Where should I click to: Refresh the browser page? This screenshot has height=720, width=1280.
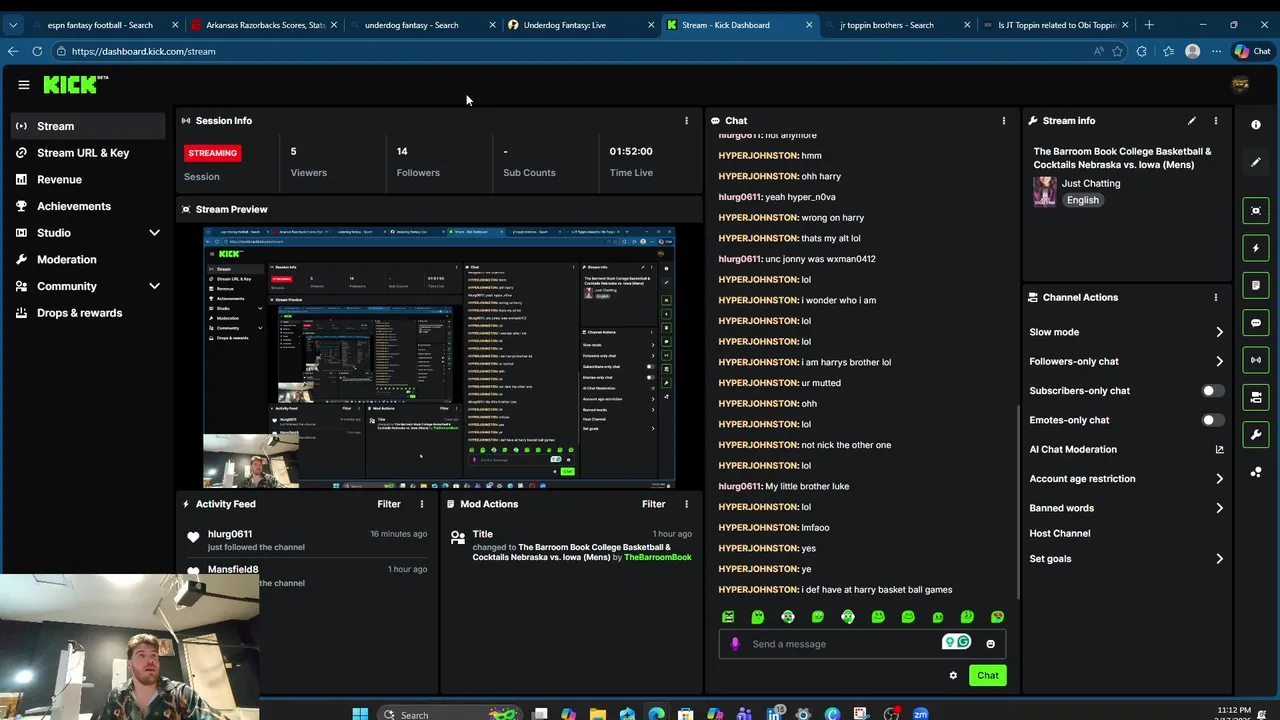pos(37,51)
